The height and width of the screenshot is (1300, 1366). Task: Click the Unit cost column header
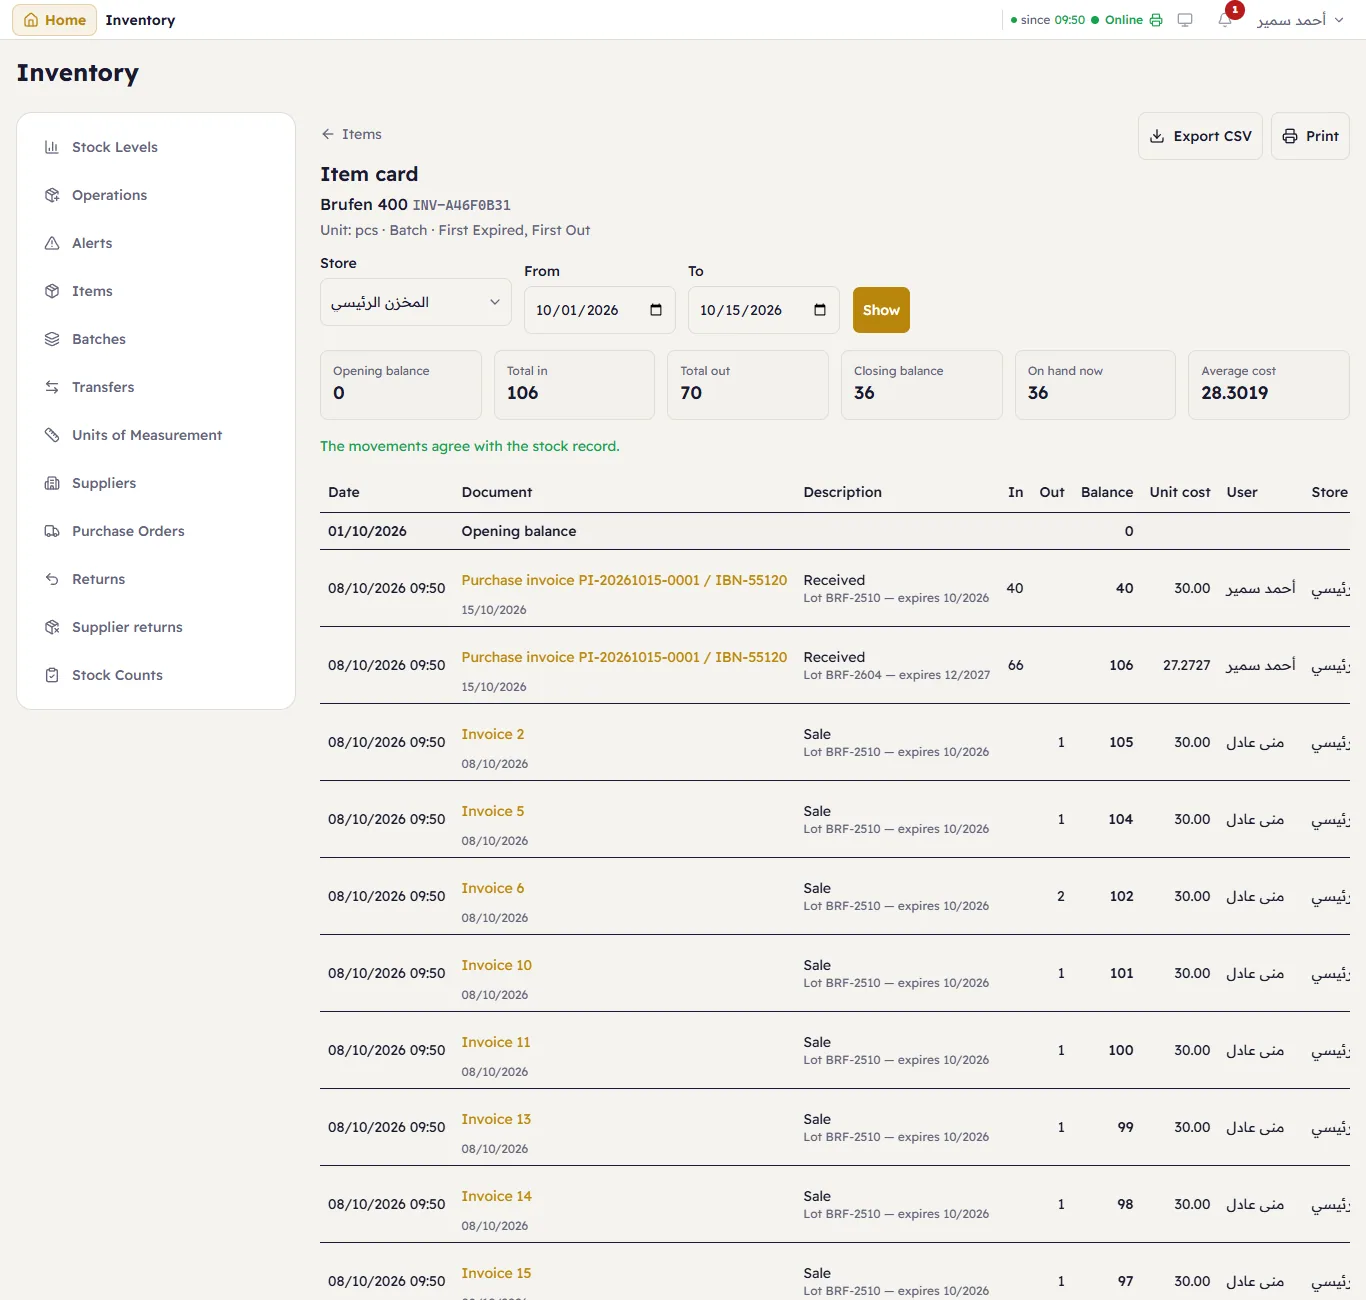[x=1180, y=492]
